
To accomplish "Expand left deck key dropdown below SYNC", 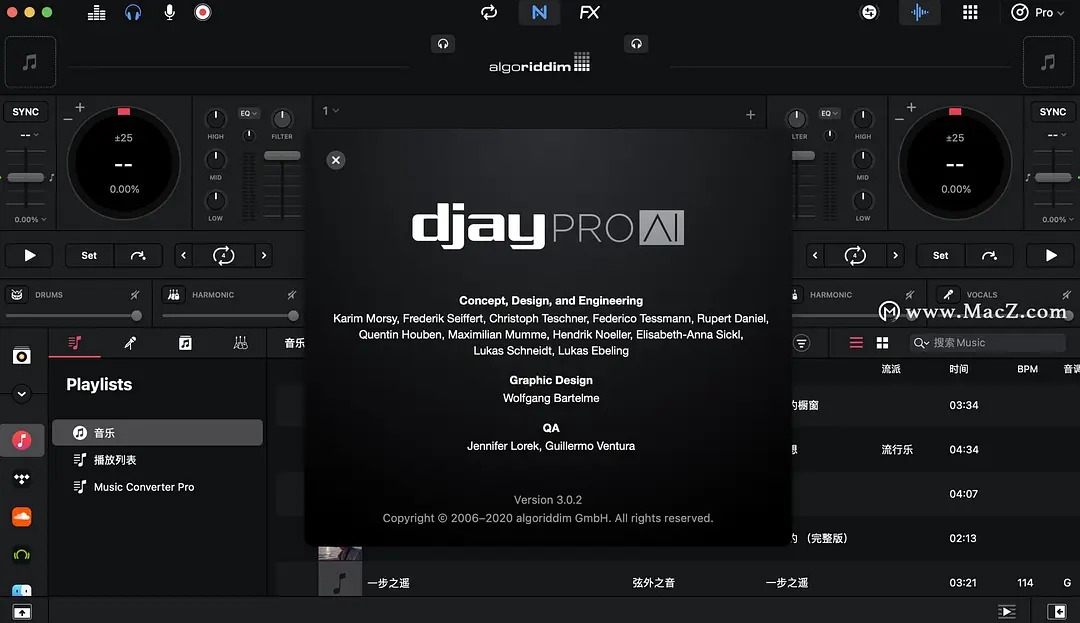I will (x=29, y=135).
